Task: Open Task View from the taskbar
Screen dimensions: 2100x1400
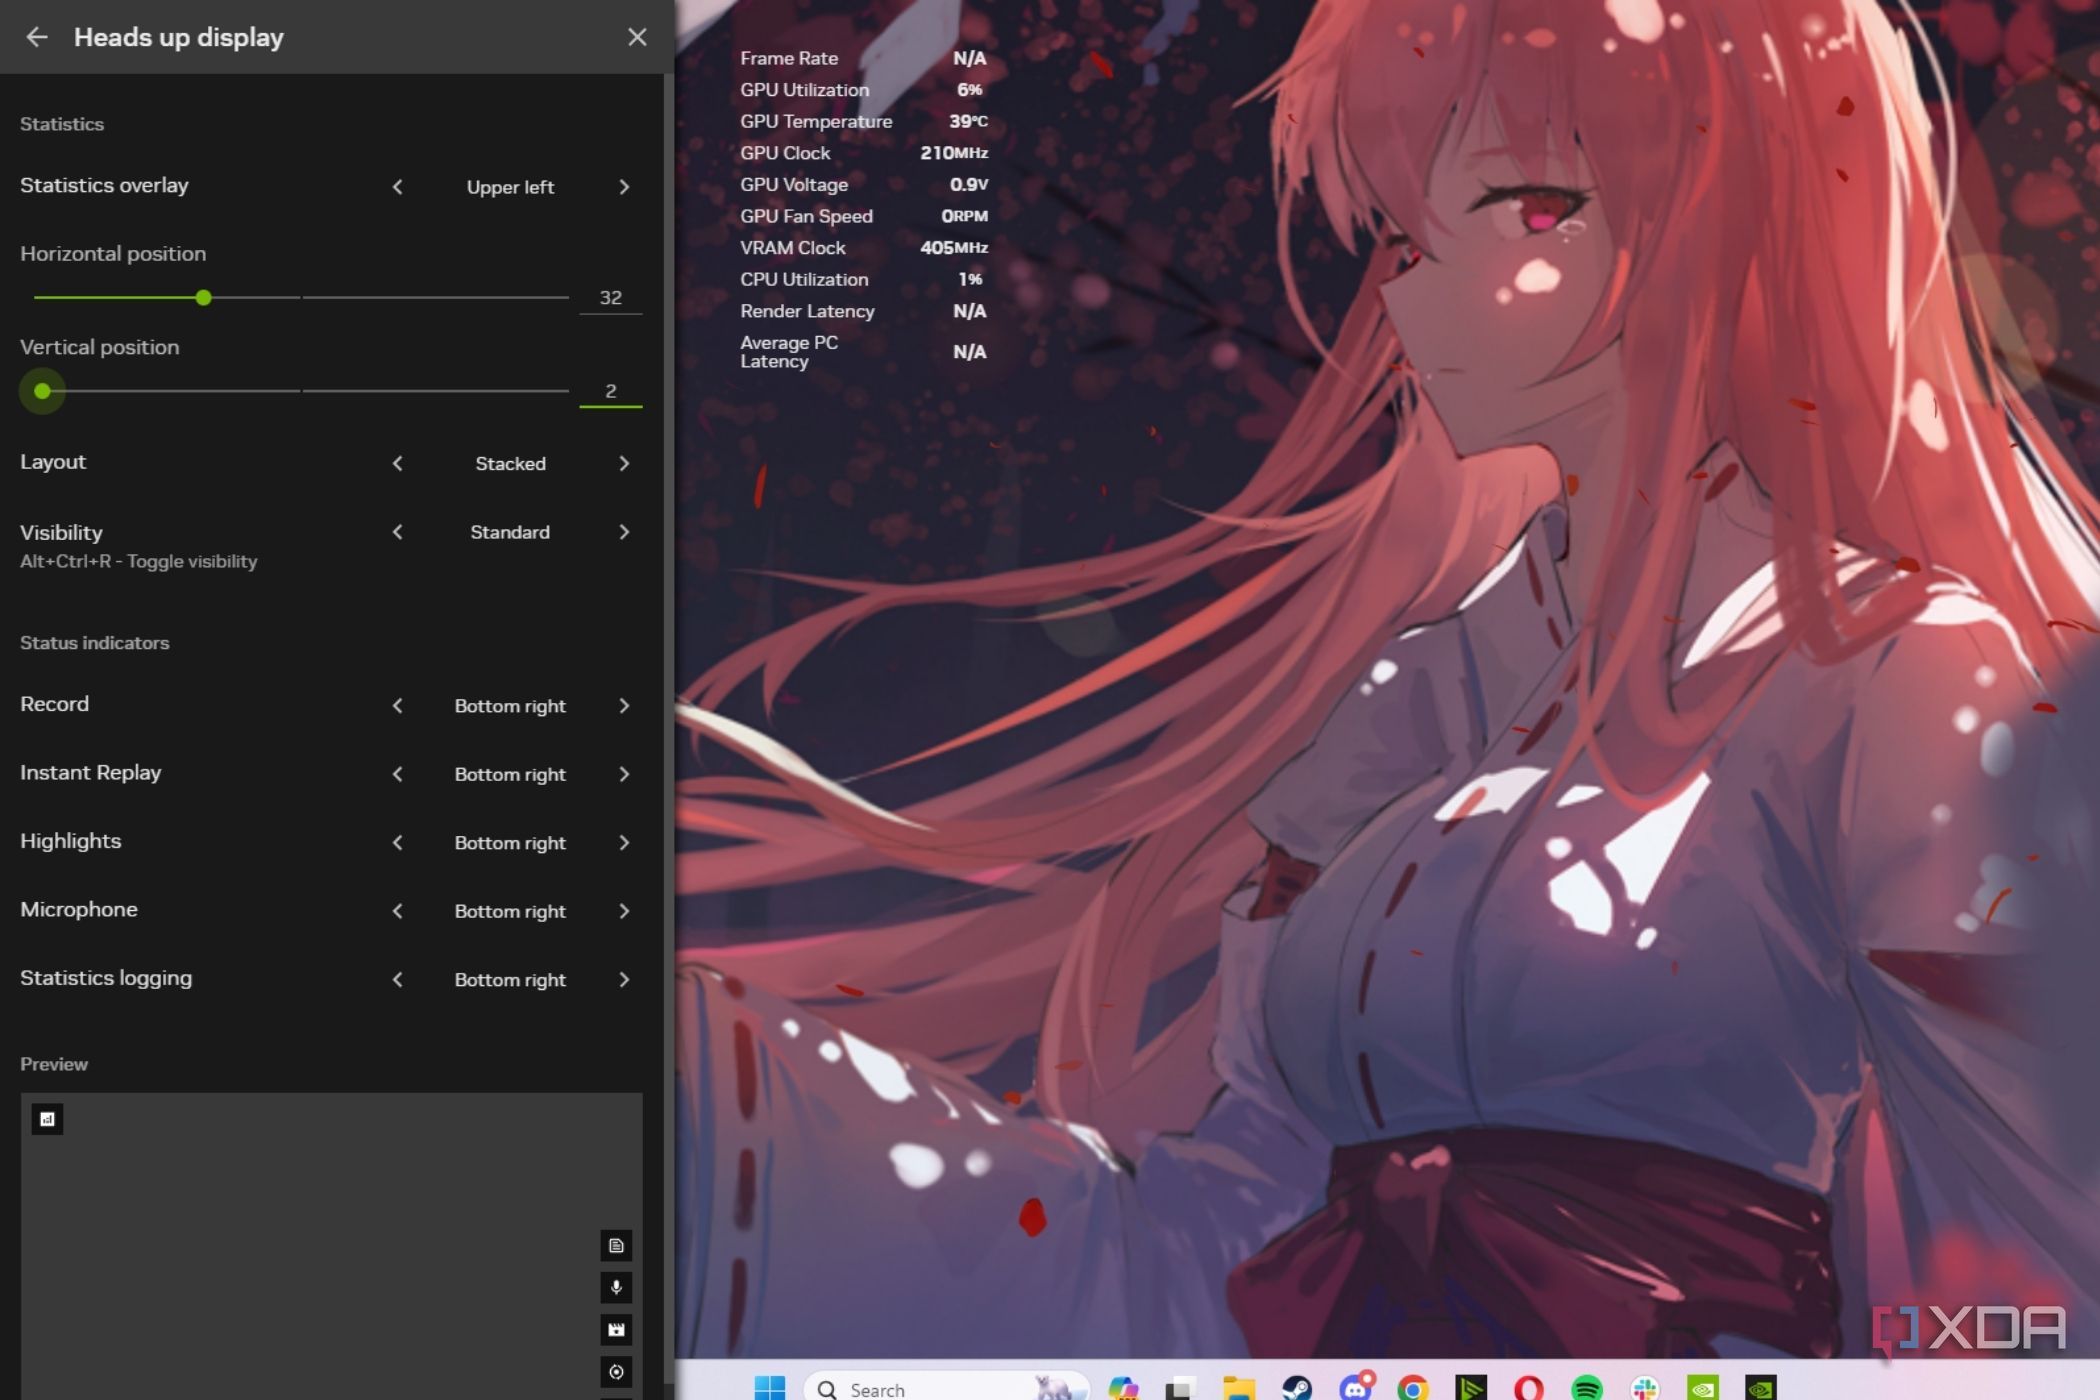Action: tap(1181, 1388)
